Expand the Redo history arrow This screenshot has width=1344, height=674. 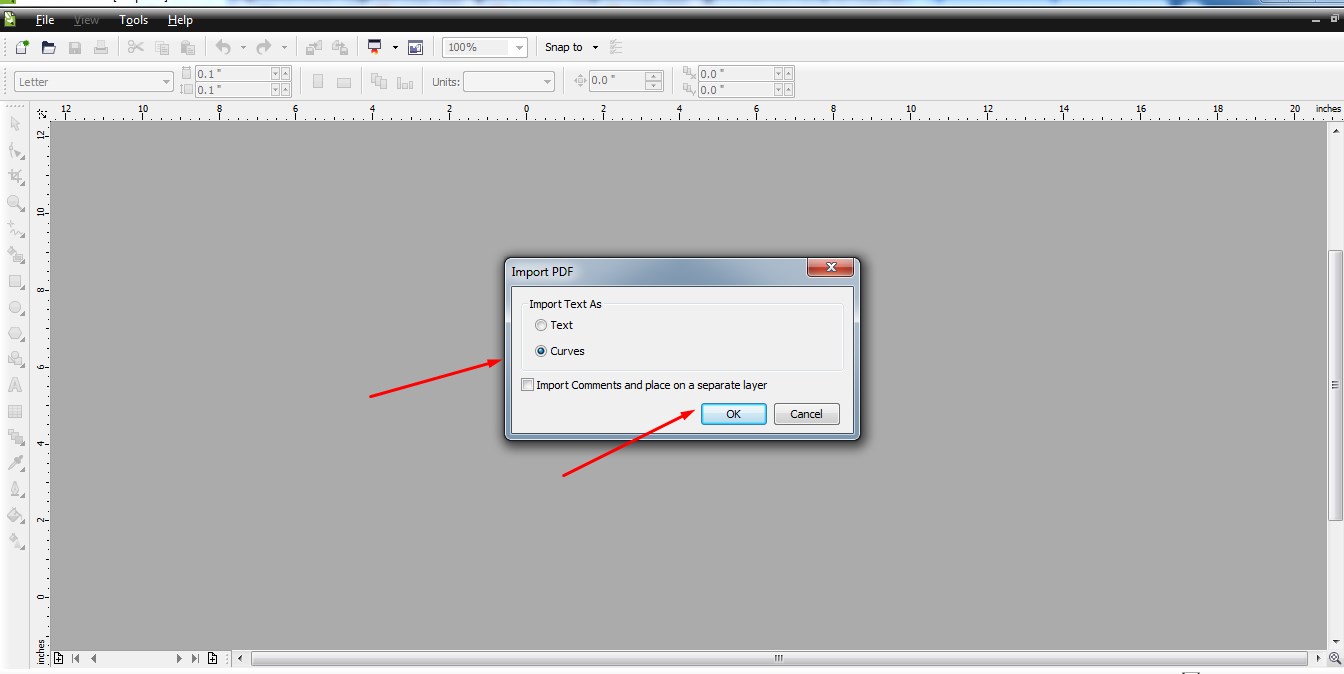[284, 47]
